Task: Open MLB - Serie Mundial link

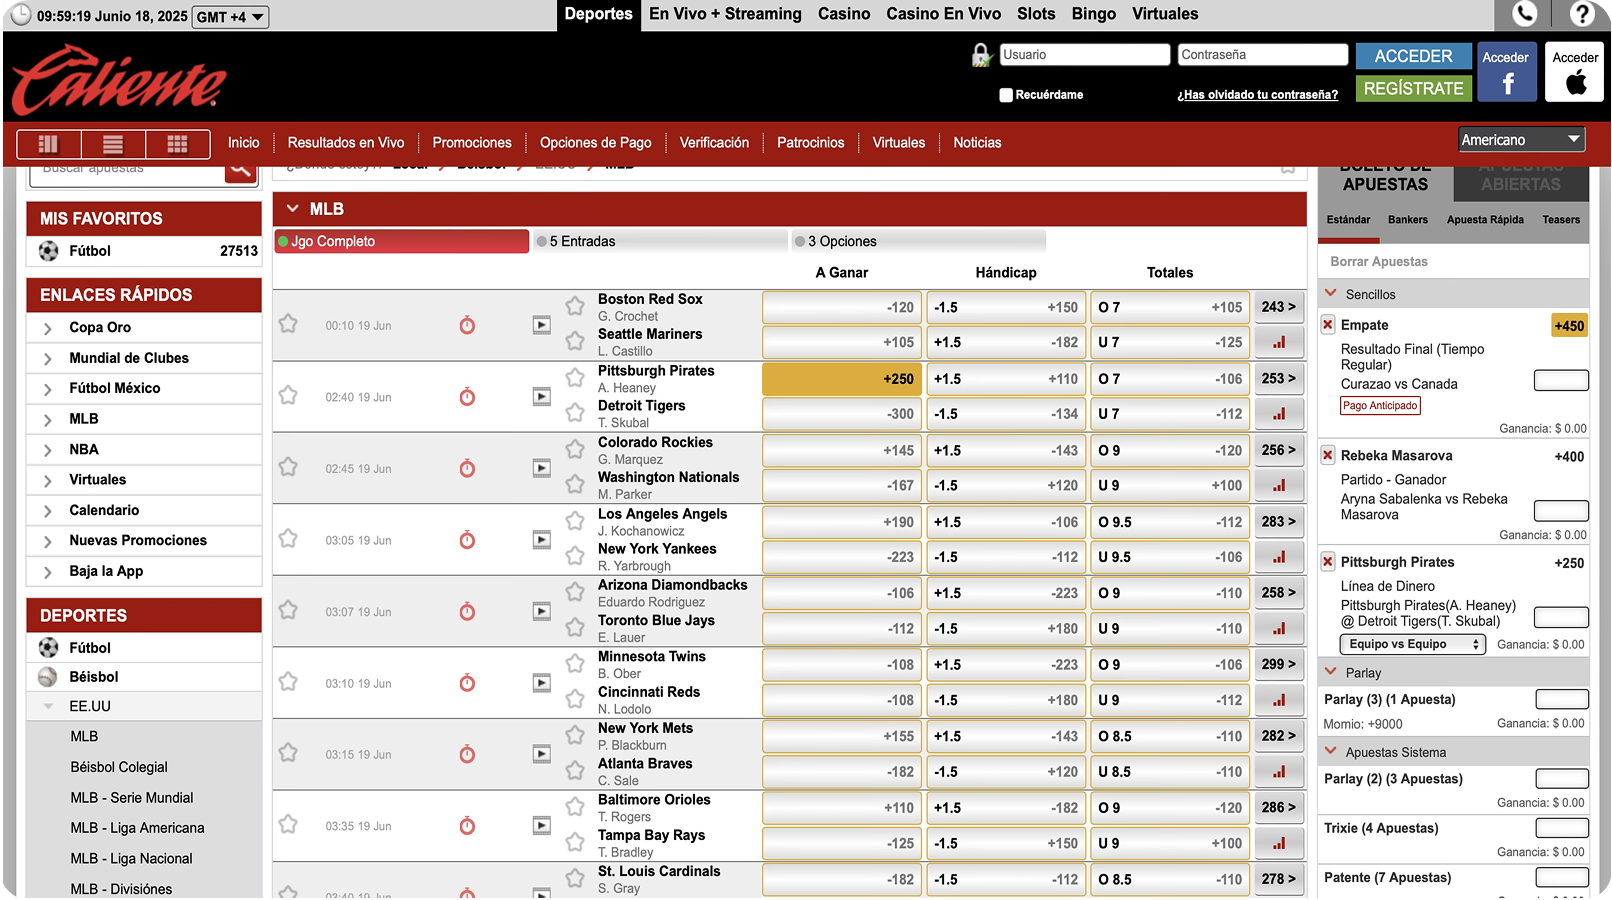Action: click(132, 798)
